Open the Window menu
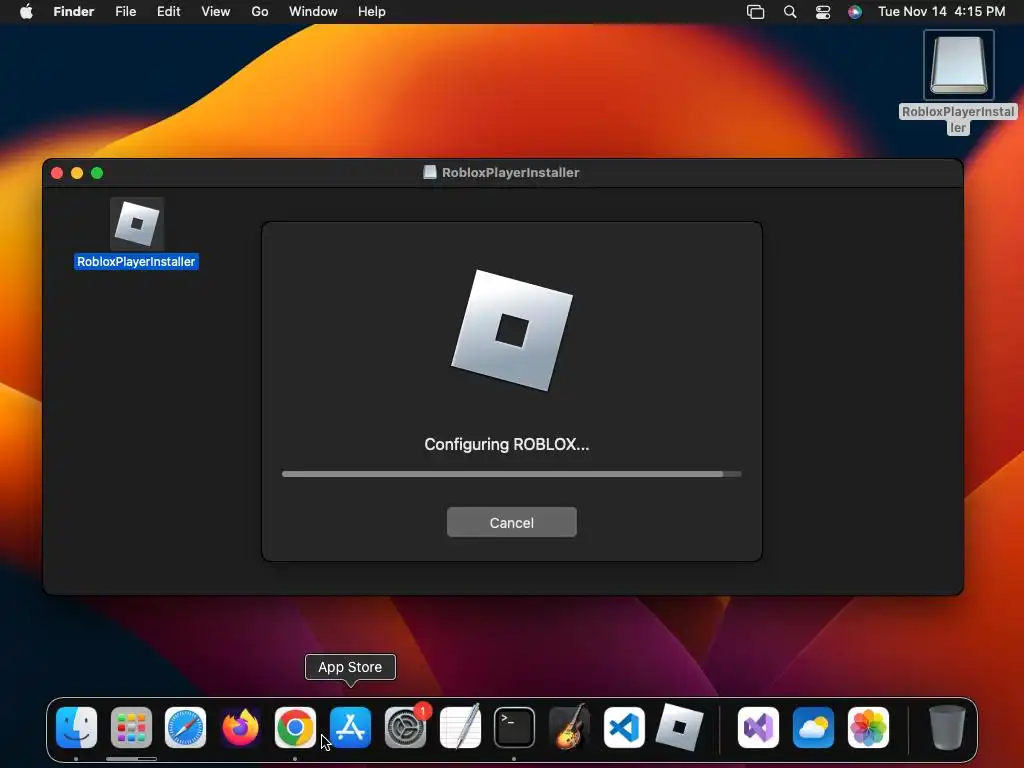1024x768 pixels. [313, 12]
